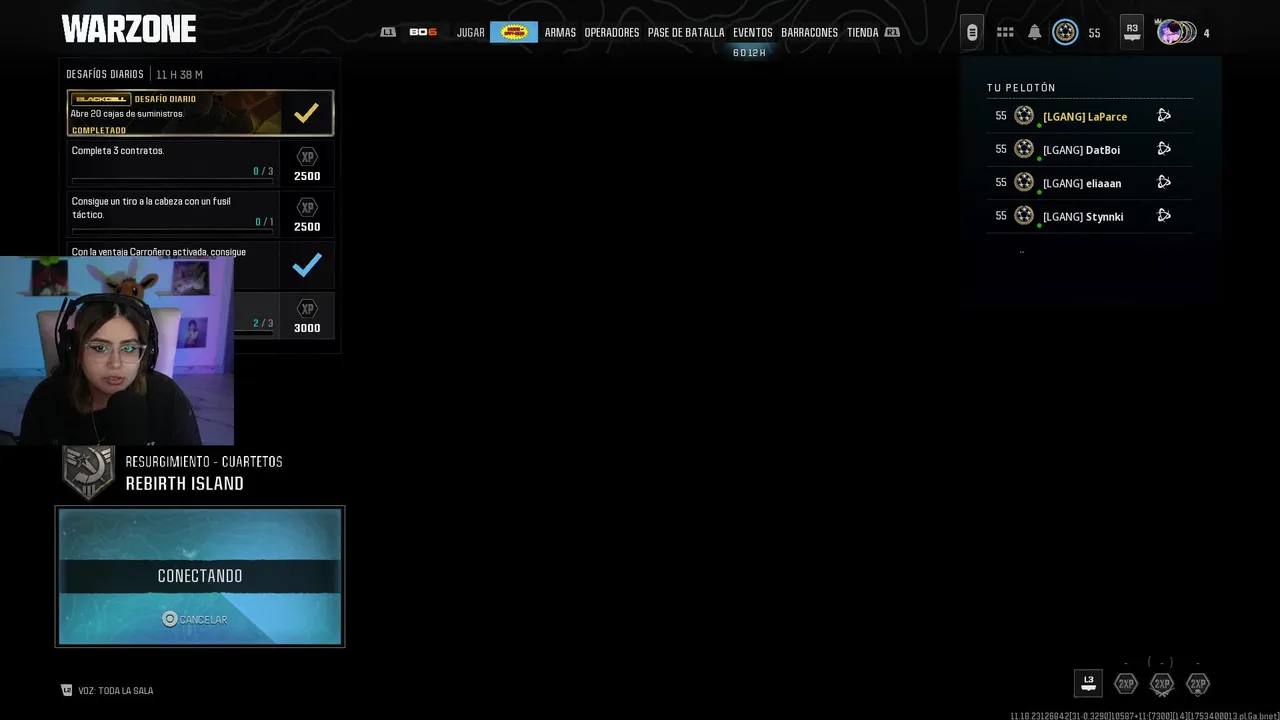Click the event timer '6D 12H'
1280x720 pixels.
click(749, 53)
